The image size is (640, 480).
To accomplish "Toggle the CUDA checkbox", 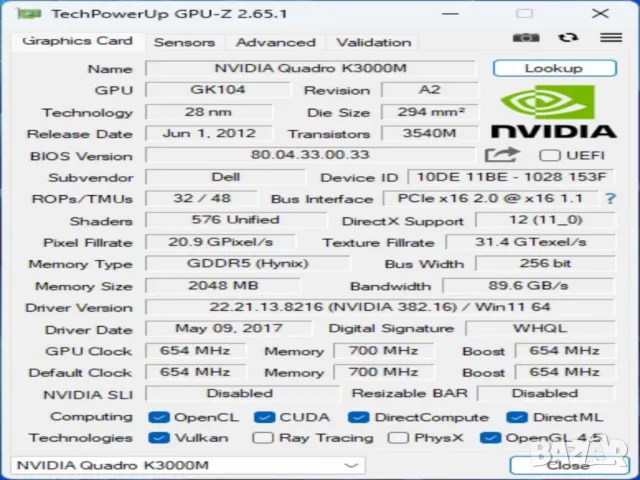I will (264, 417).
